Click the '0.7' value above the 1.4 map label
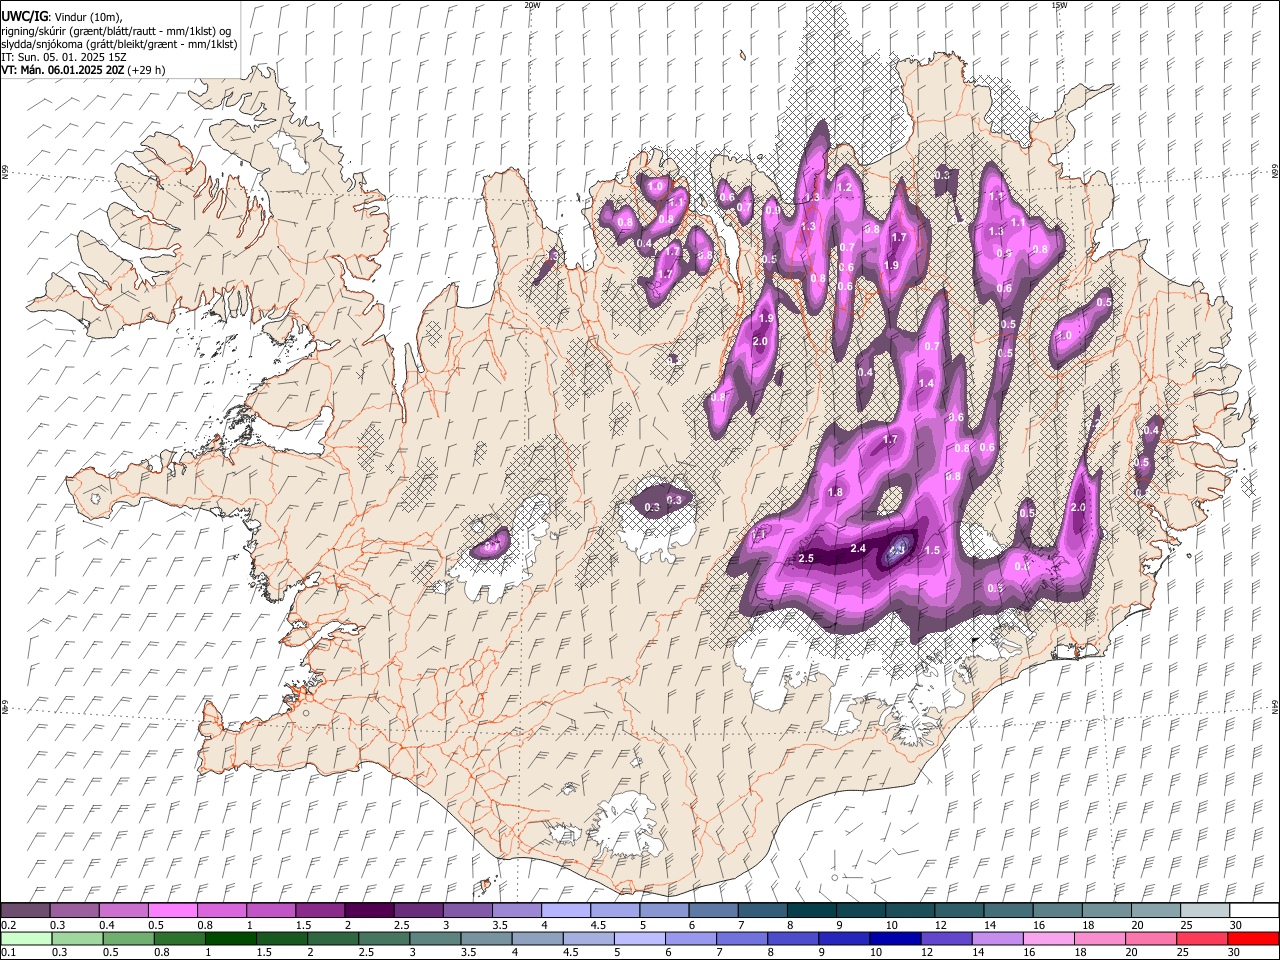This screenshot has height=960, width=1280. [x=931, y=346]
